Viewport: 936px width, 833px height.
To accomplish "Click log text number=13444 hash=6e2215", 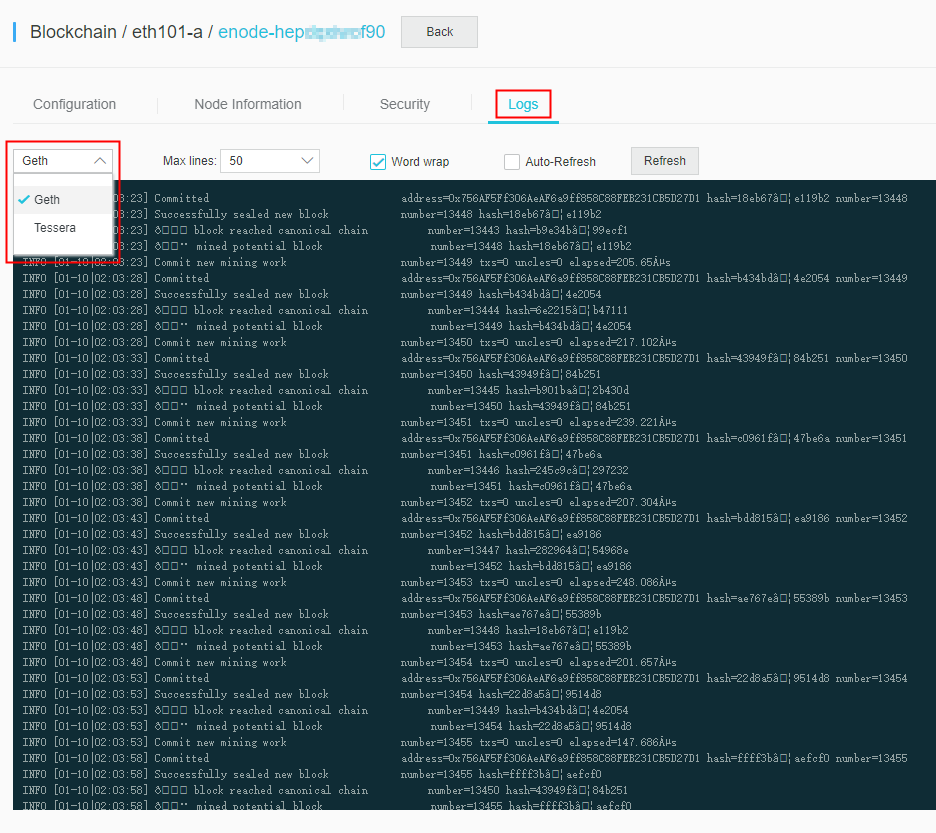I will (x=528, y=310).
